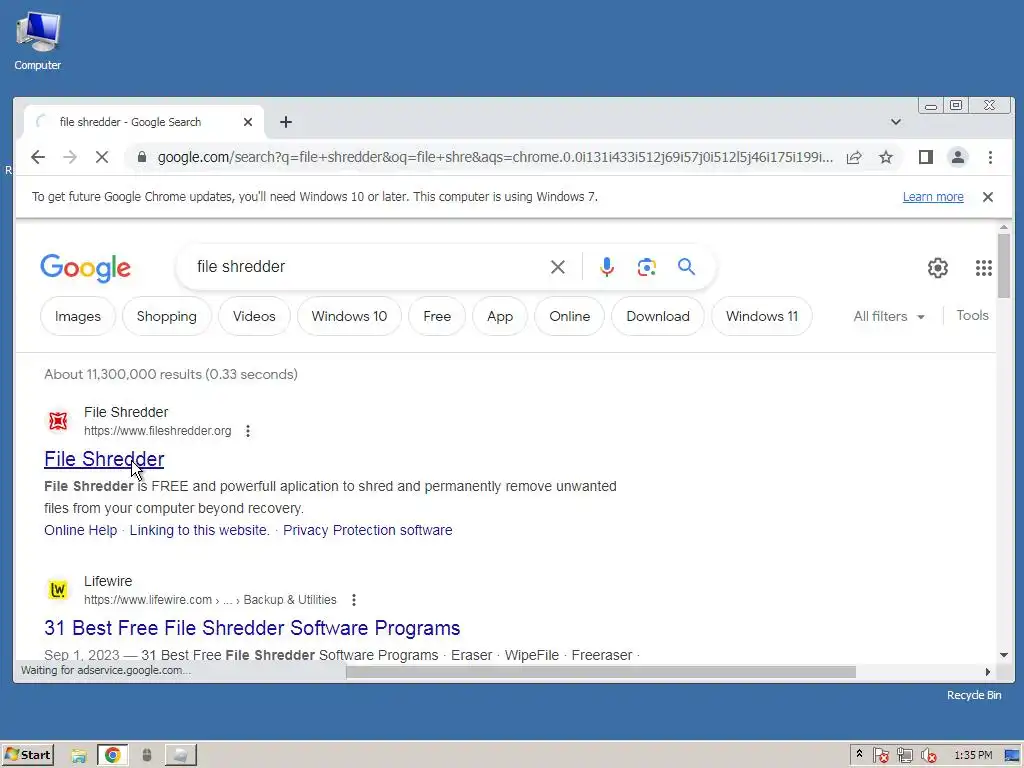Select the Download filter chip
Screen dimensions: 1024x768
(658, 316)
